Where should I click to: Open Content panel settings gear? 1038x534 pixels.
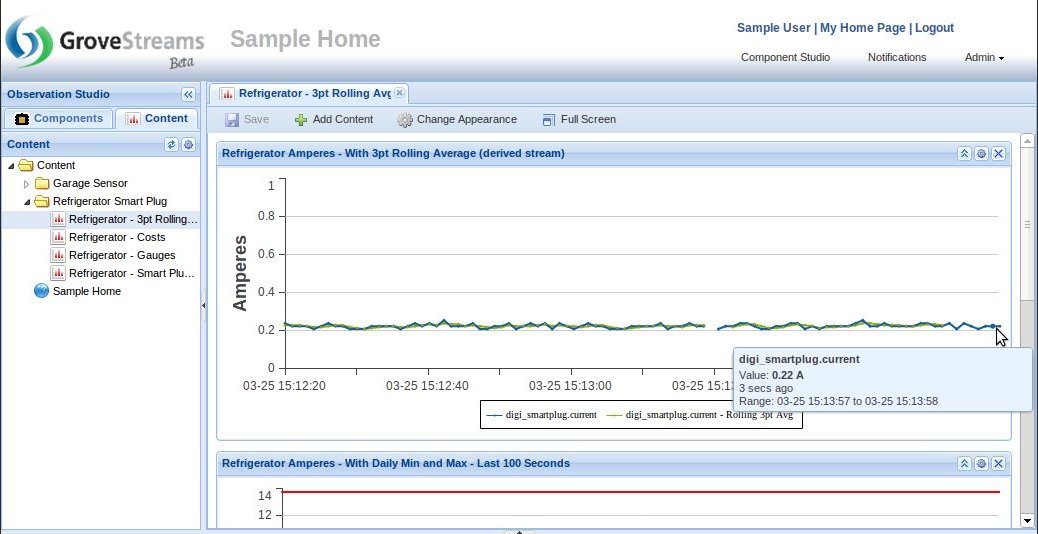pyautogui.click(x=187, y=145)
